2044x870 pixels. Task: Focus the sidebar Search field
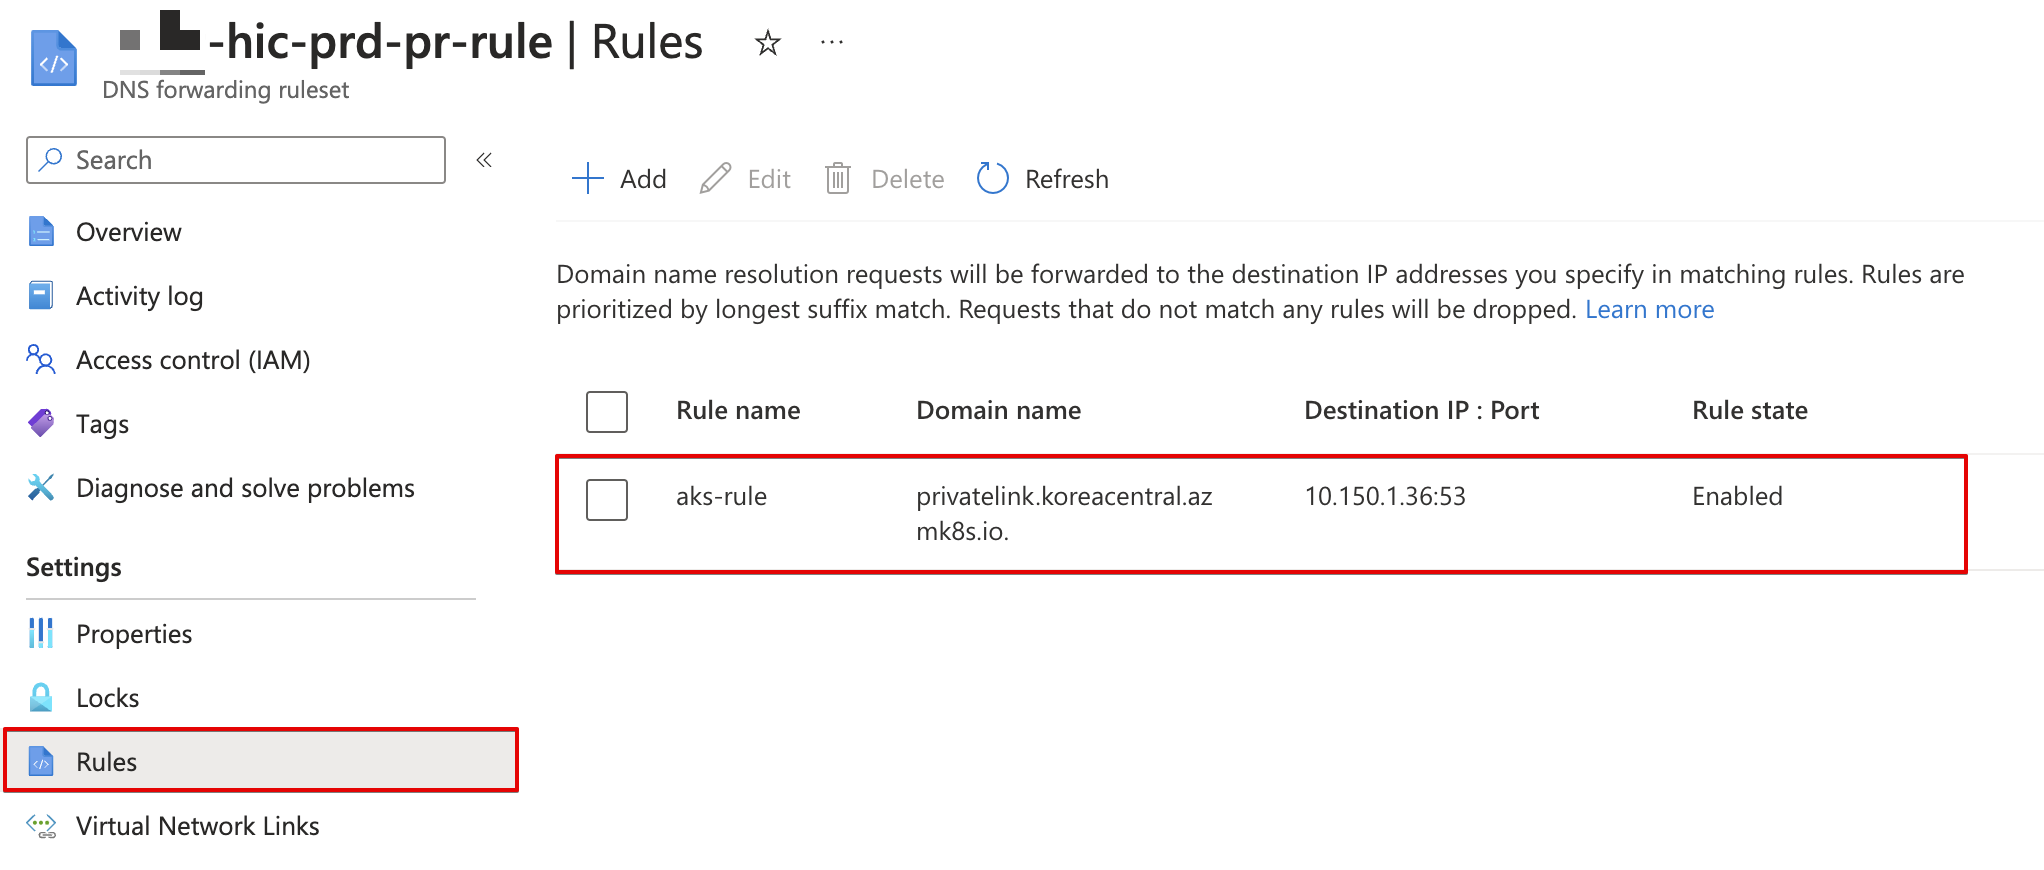coord(236,160)
